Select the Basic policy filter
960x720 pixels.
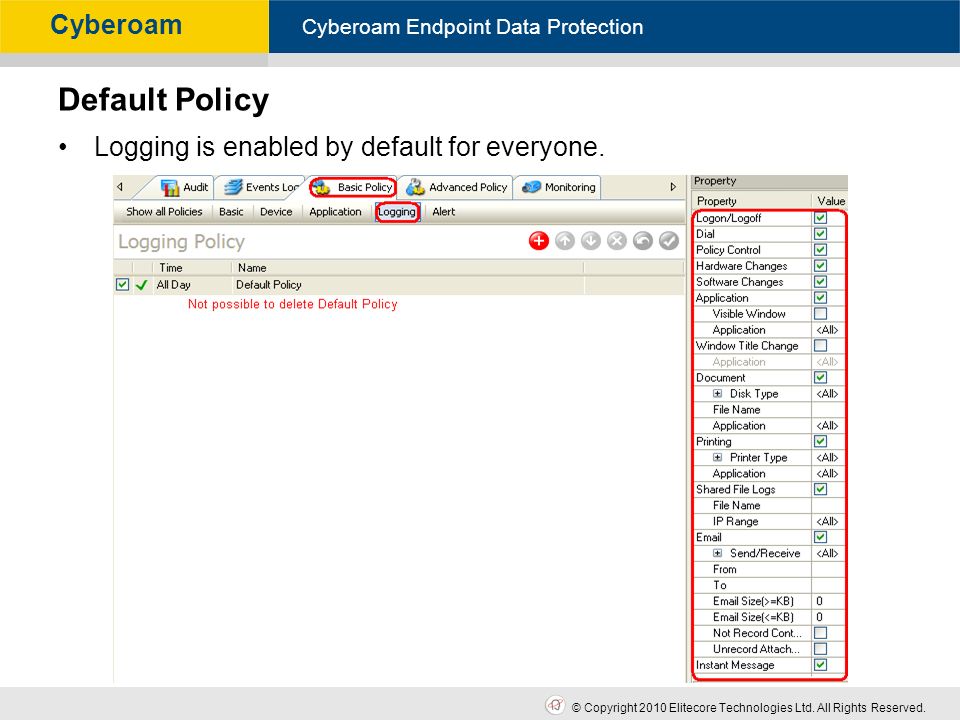231,212
